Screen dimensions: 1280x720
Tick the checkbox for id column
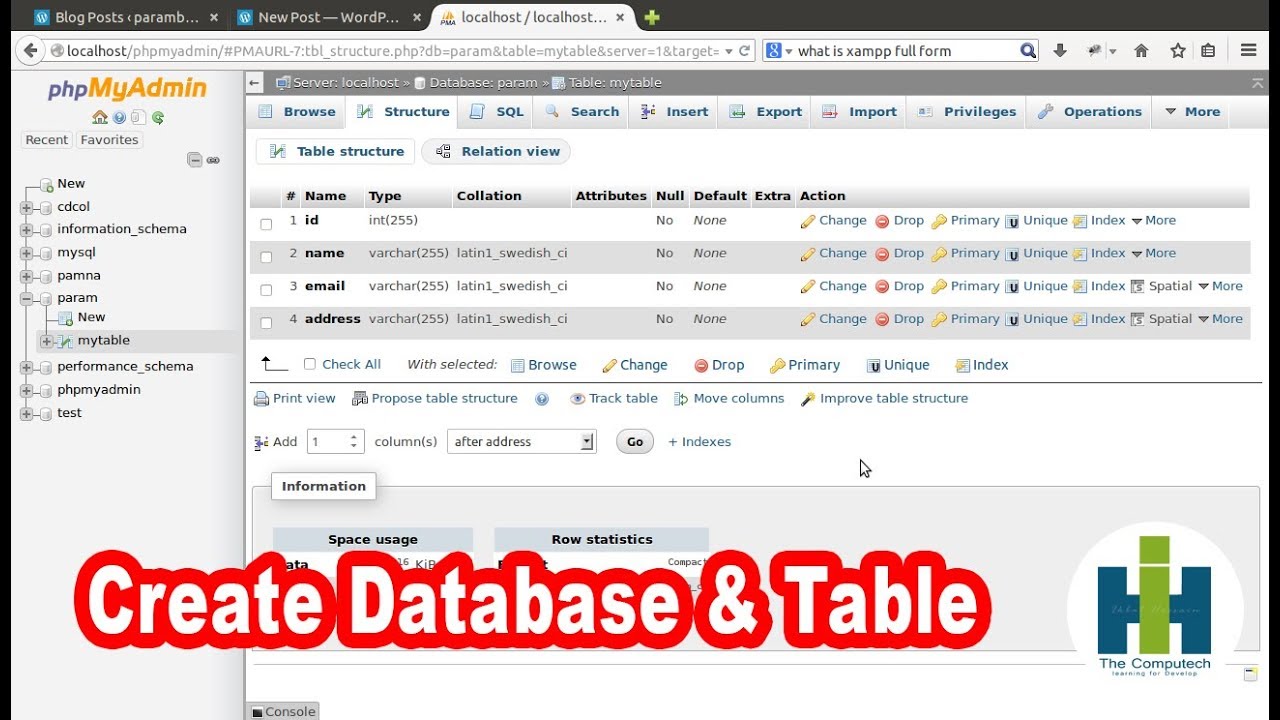[266, 224]
